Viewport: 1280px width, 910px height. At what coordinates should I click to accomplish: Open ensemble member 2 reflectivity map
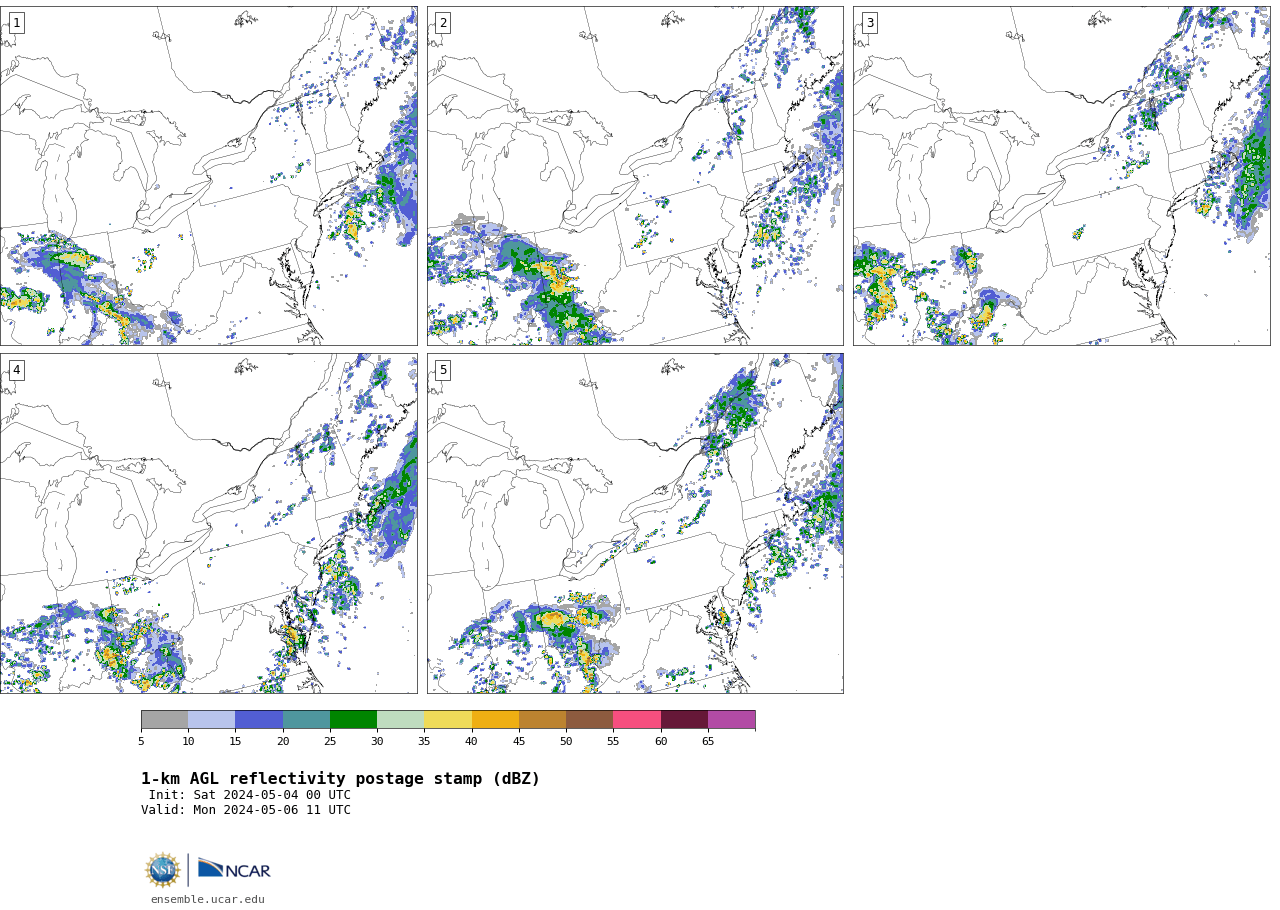pos(635,176)
